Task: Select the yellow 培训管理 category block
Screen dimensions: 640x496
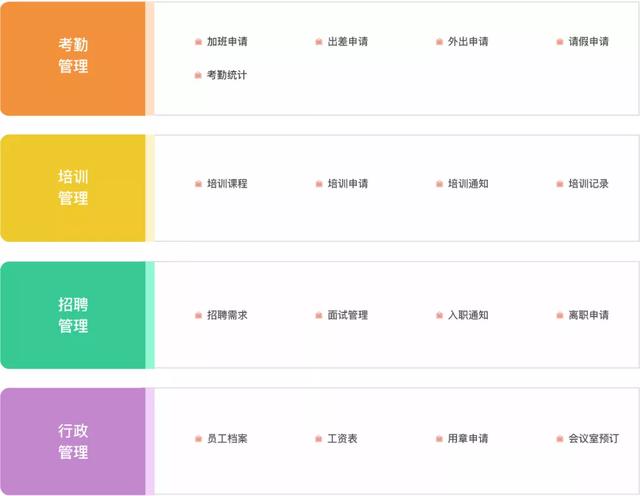Action: (73, 188)
